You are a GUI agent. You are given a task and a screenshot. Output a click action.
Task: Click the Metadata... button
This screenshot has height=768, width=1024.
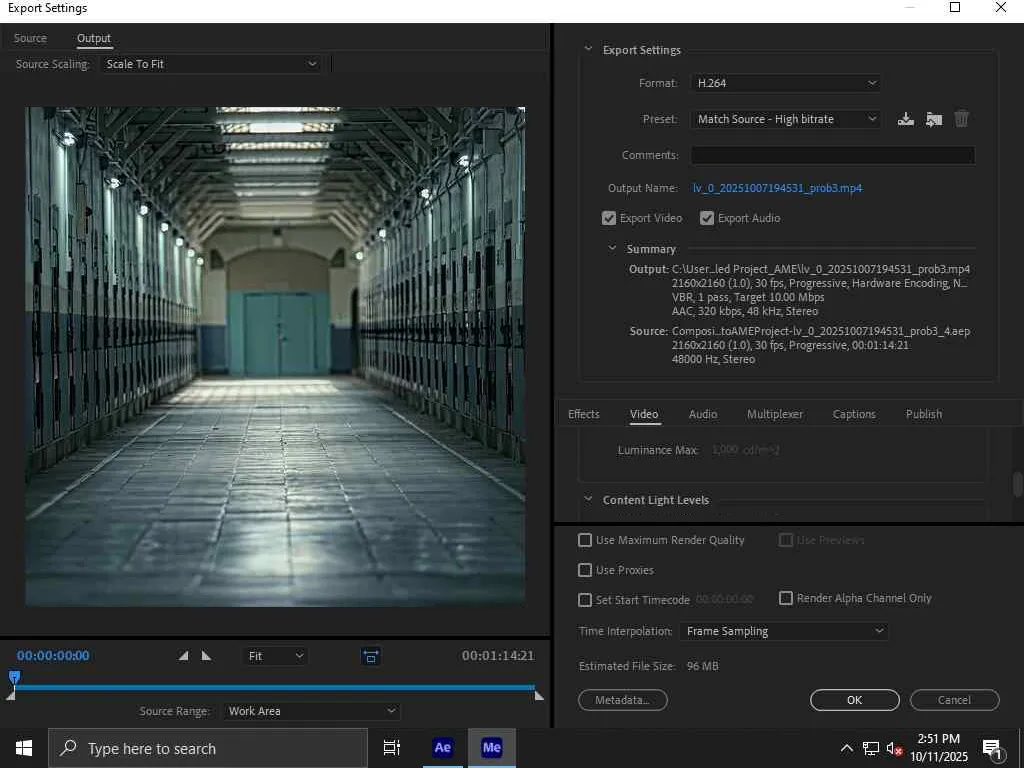pyautogui.click(x=622, y=700)
